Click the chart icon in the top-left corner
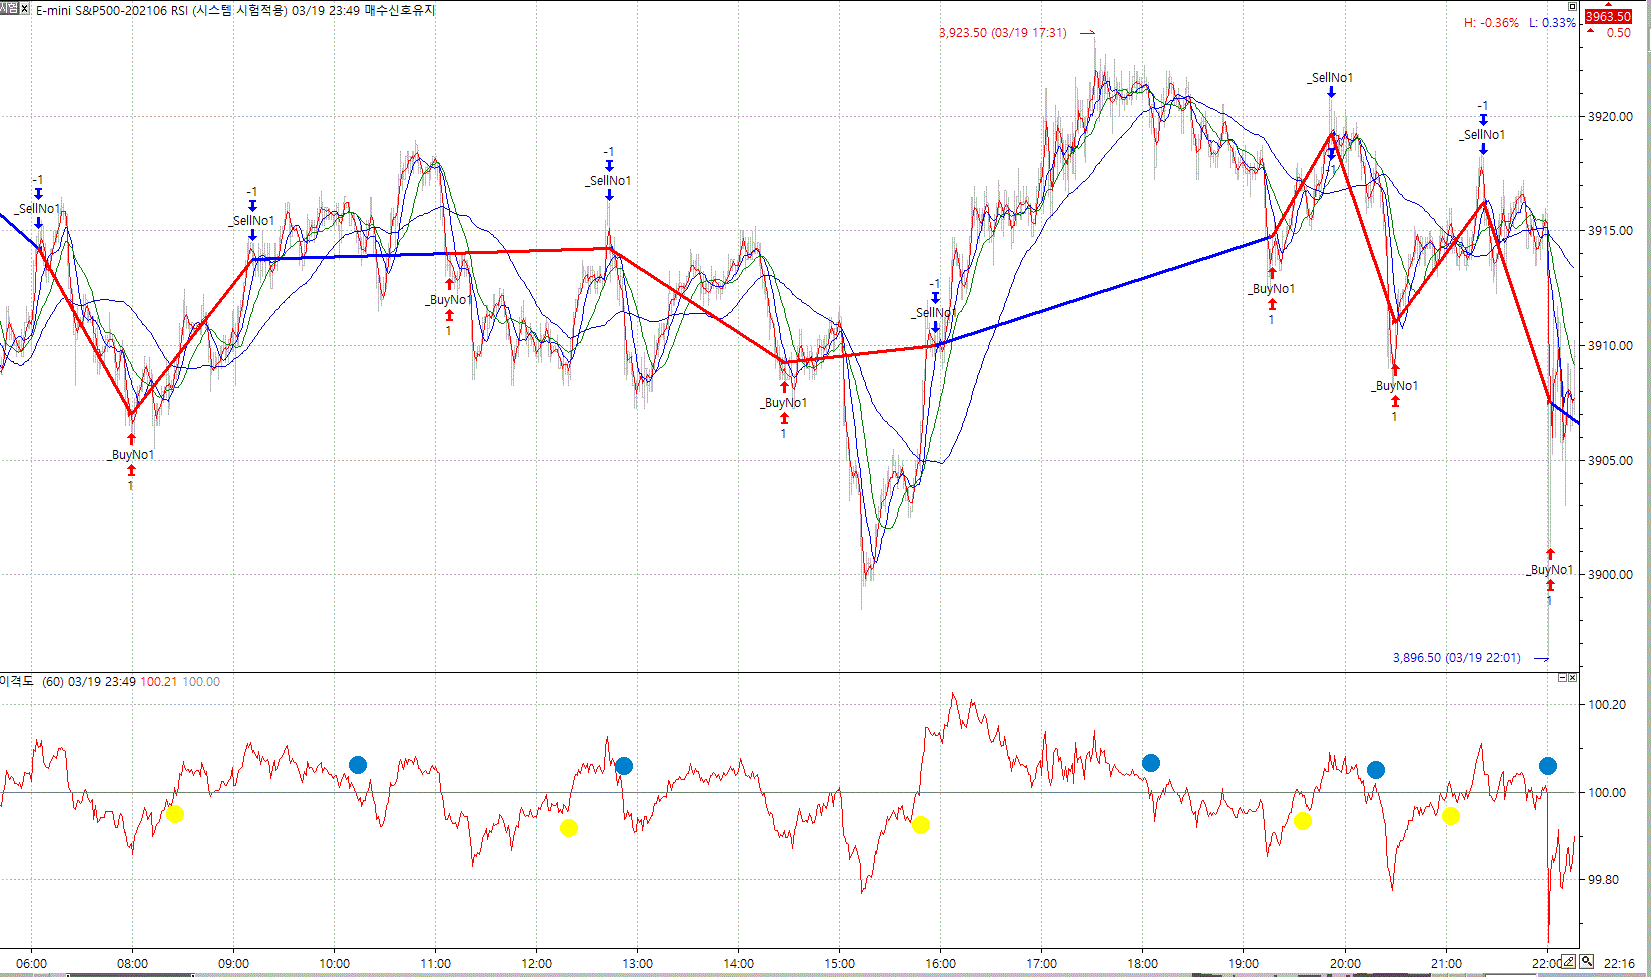1651x977 pixels. click(x=9, y=9)
